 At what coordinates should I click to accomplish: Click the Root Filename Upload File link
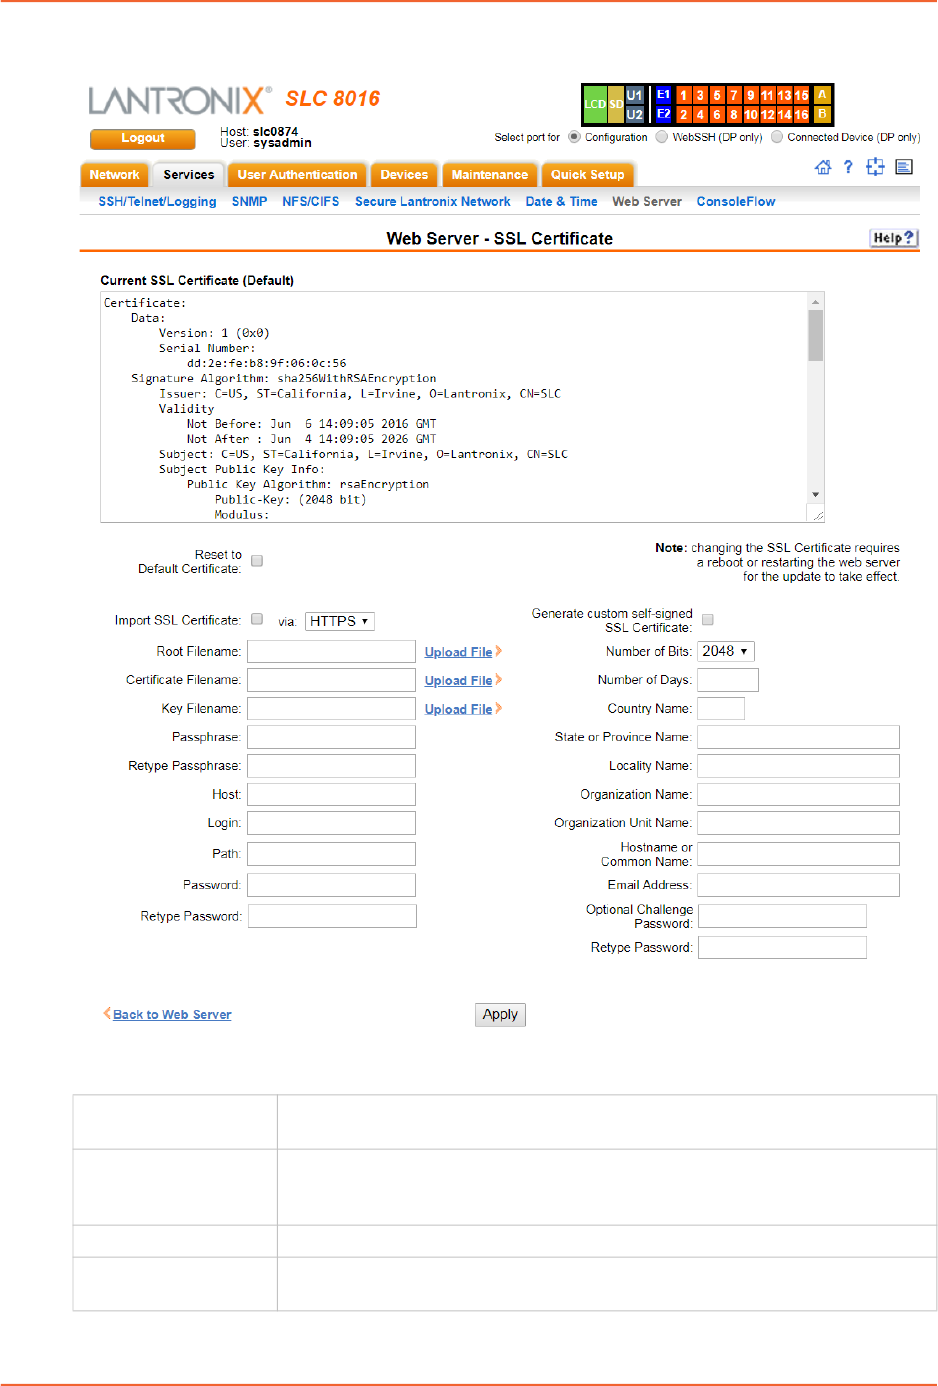pos(458,652)
